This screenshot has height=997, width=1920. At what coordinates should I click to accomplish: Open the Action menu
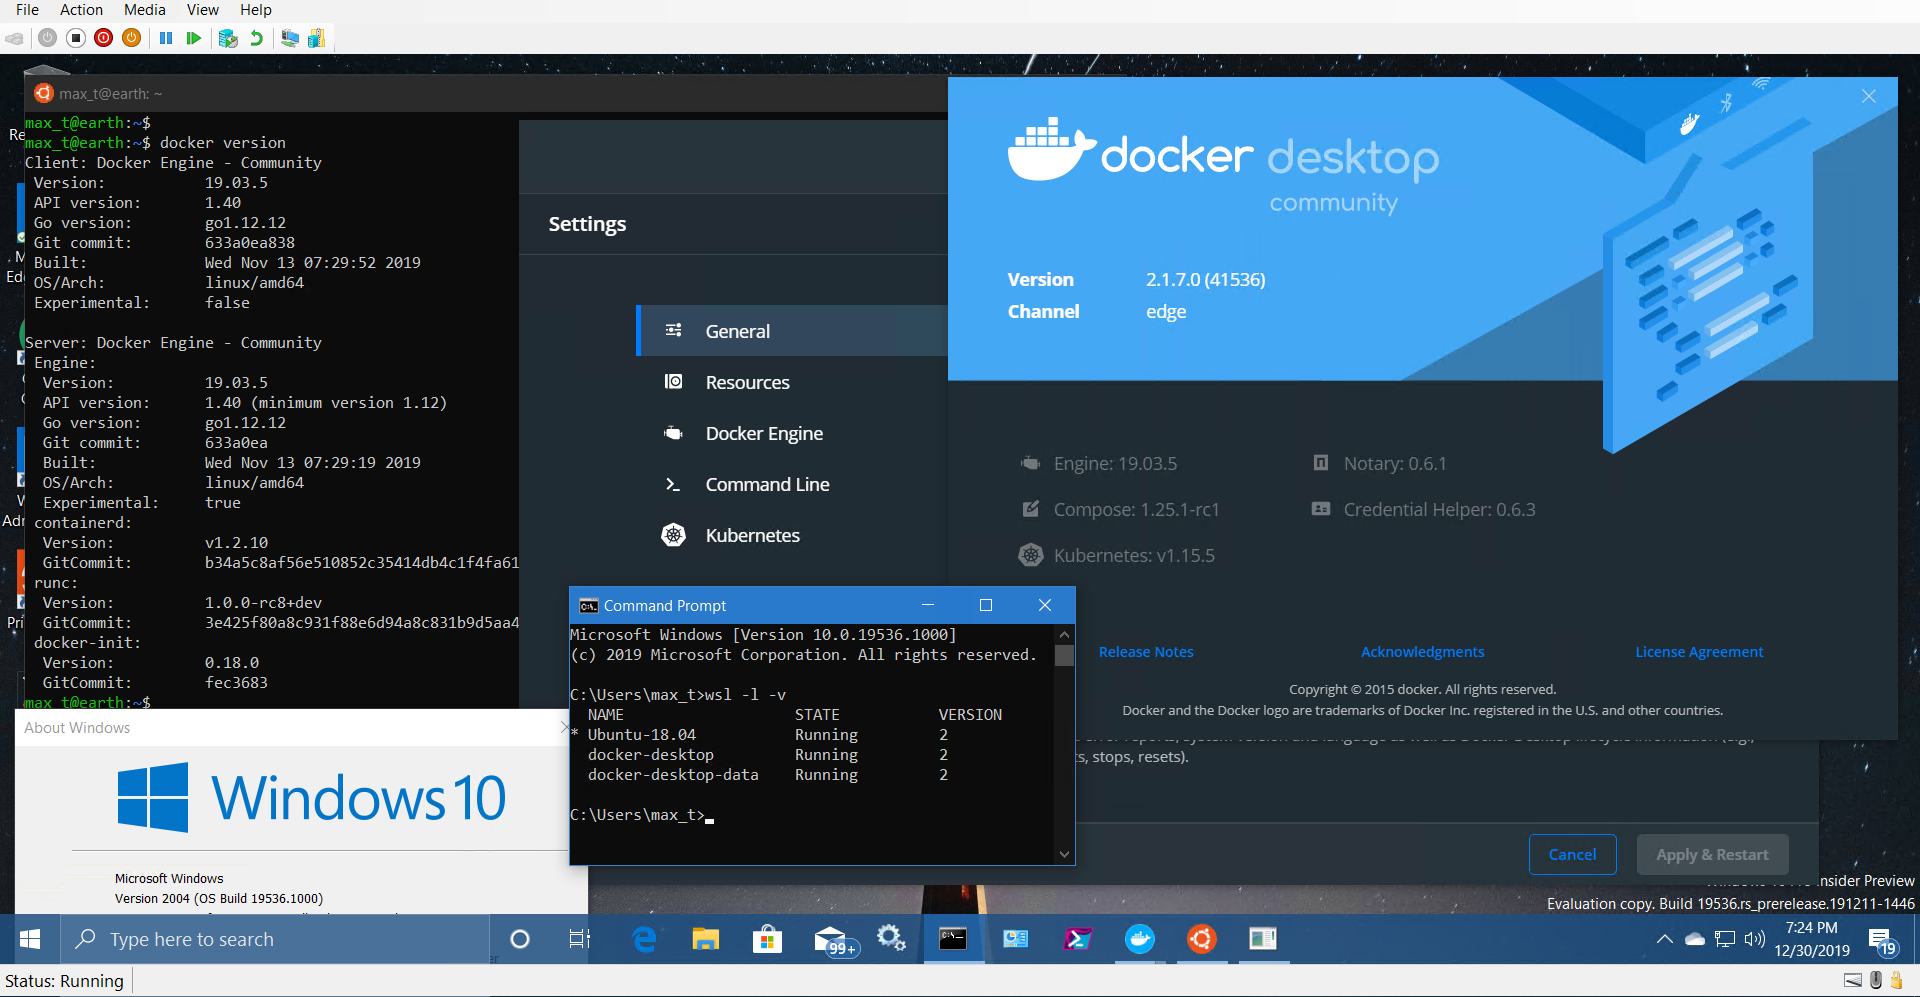click(81, 10)
